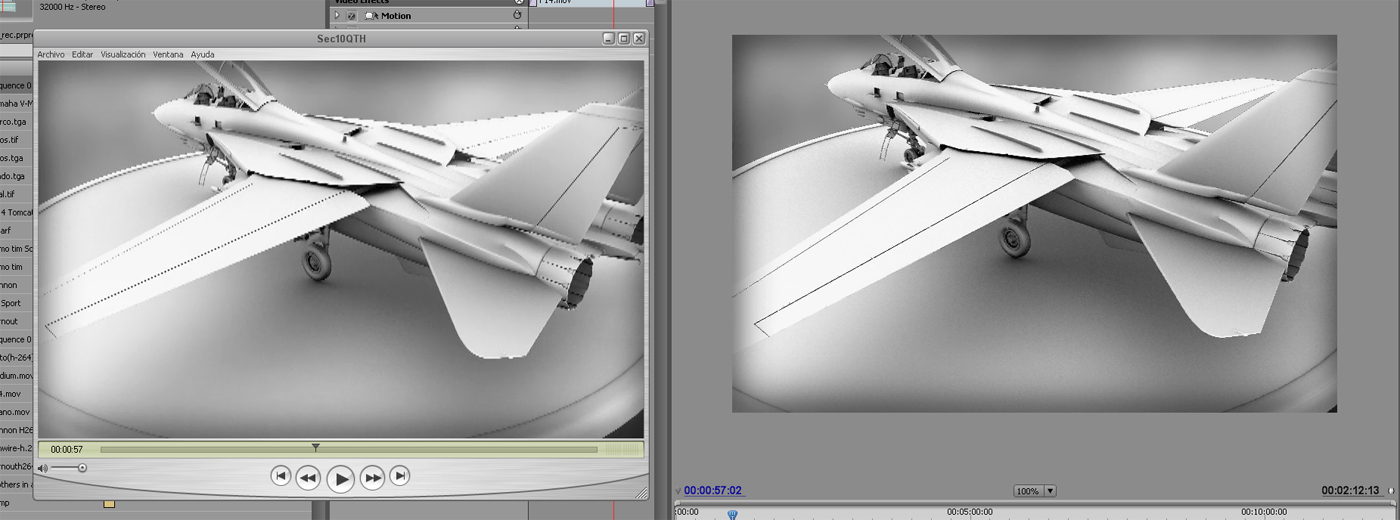The image size is (1400, 520).
Task: Click the rewind button in QuickTime
Action: pyautogui.click(x=308, y=478)
